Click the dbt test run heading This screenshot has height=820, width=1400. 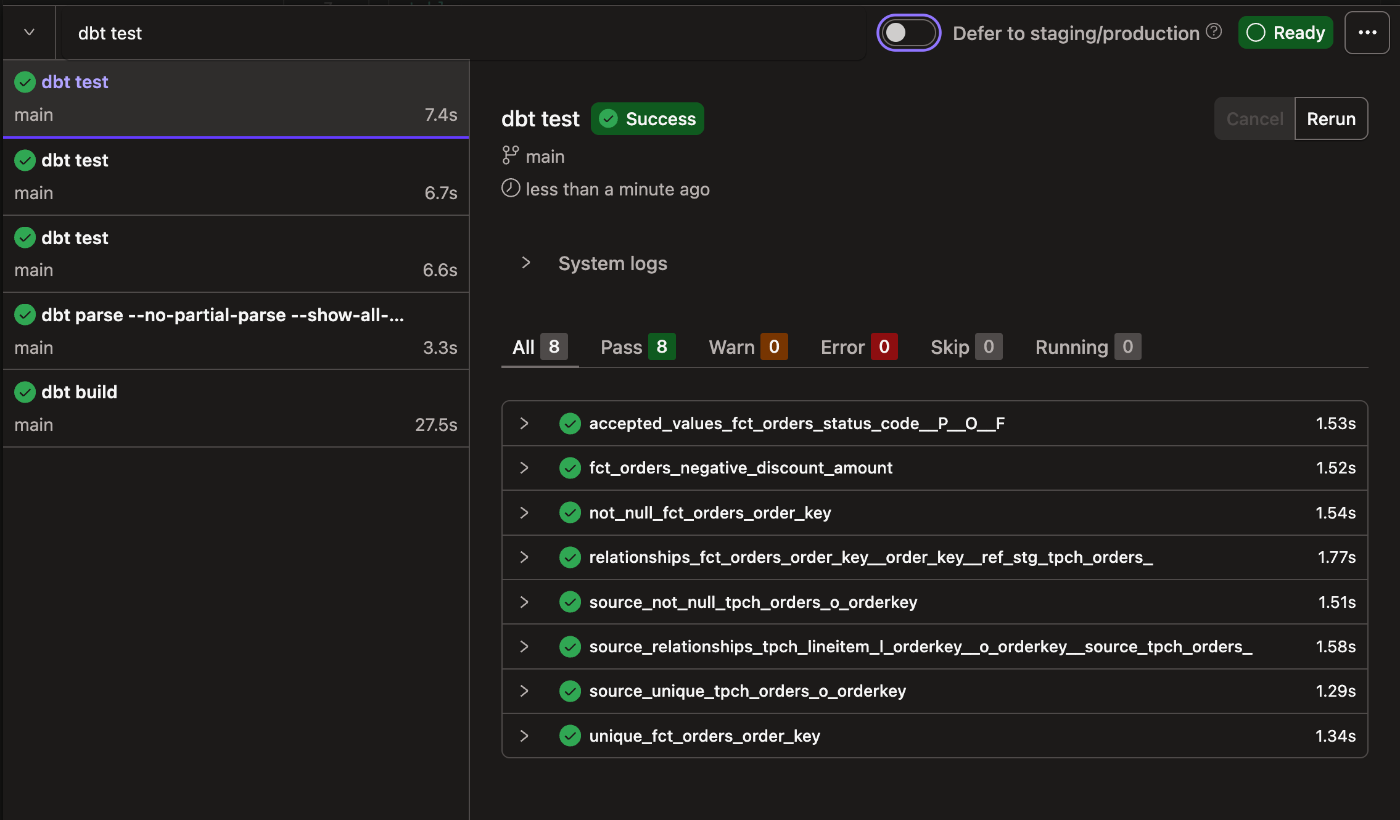541,119
